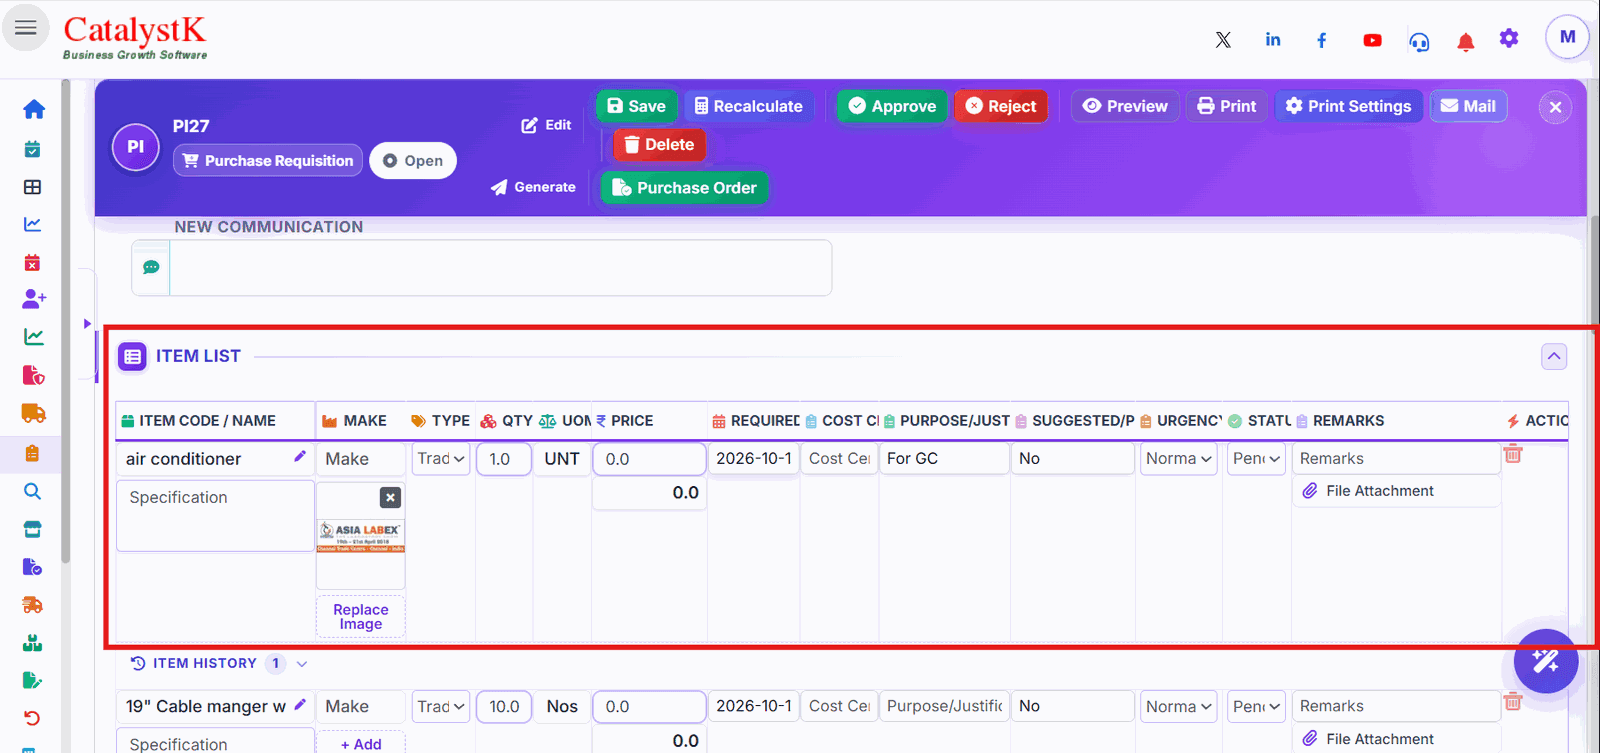Open the Urgency dropdown for air conditioner

(x=1179, y=459)
